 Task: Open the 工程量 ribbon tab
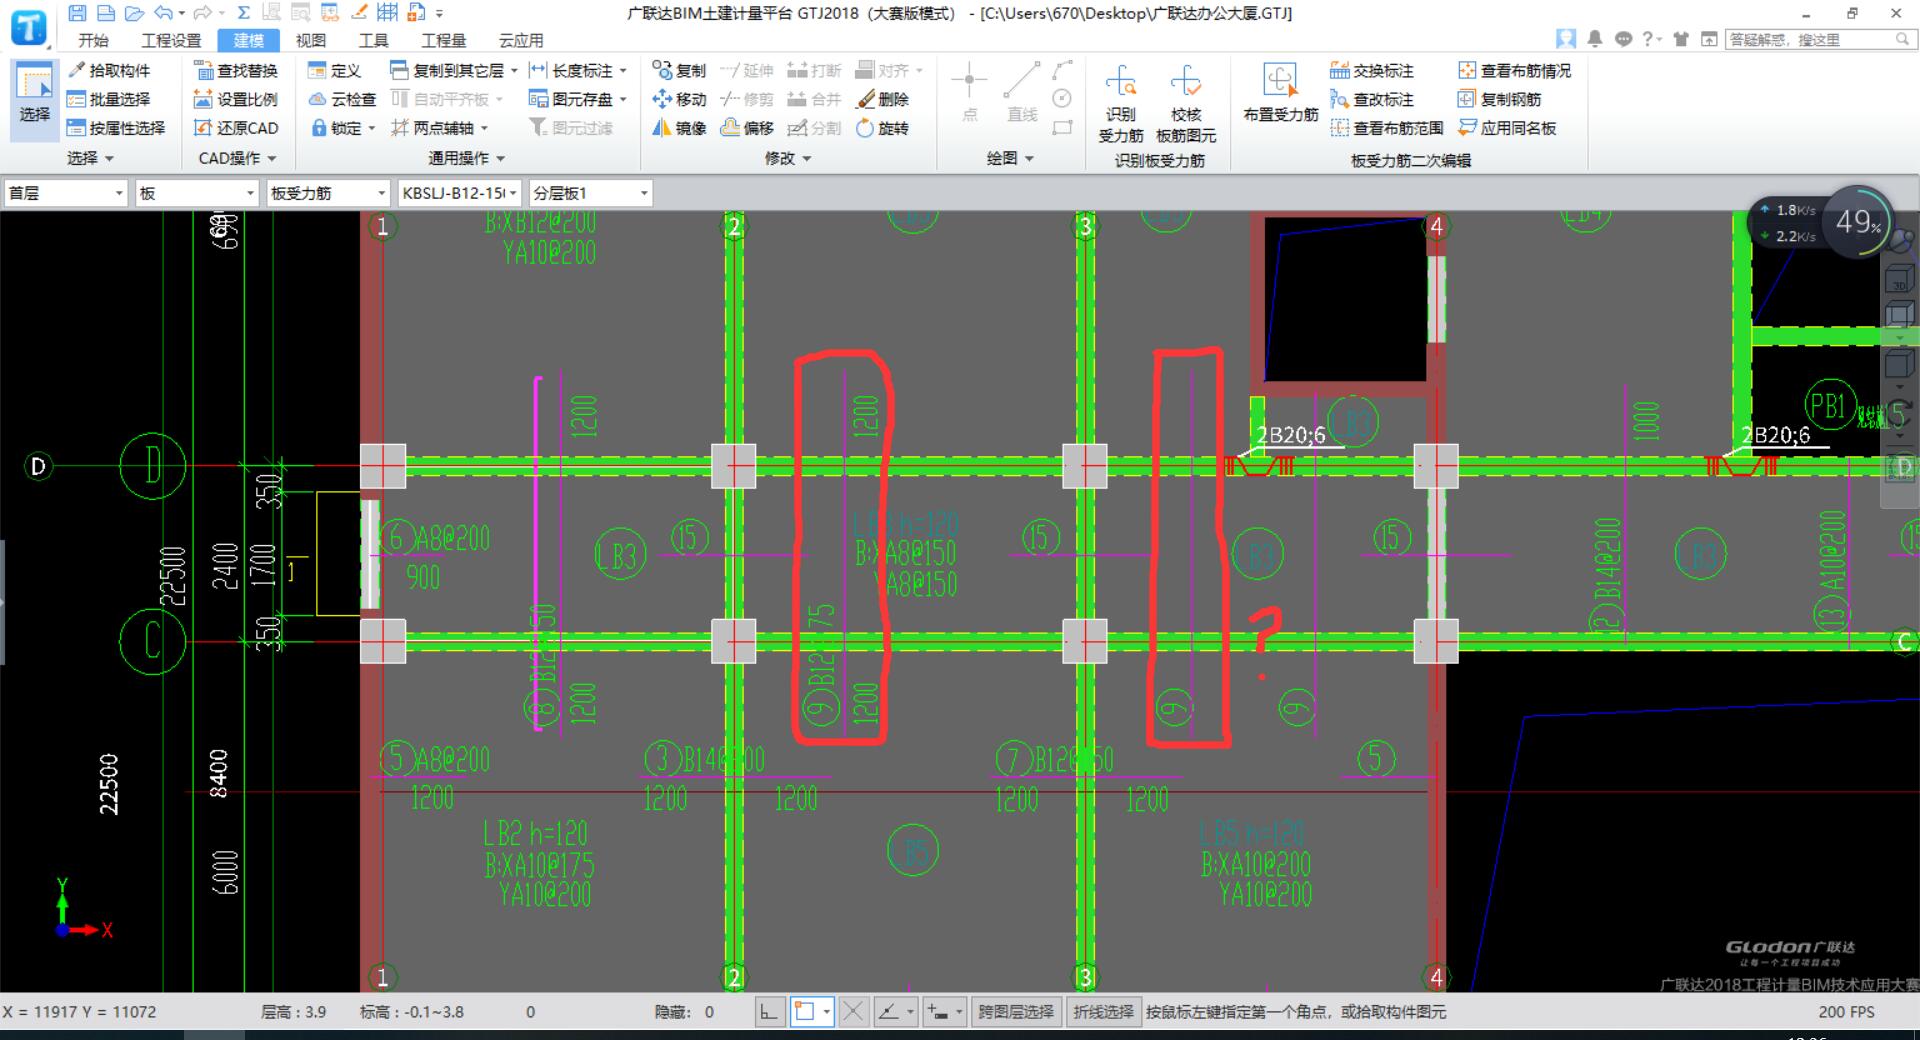pyautogui.click(x=444, y=40)
